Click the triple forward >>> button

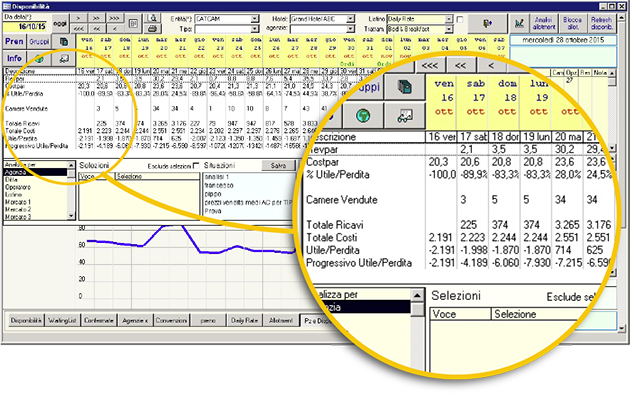(114, 18)
